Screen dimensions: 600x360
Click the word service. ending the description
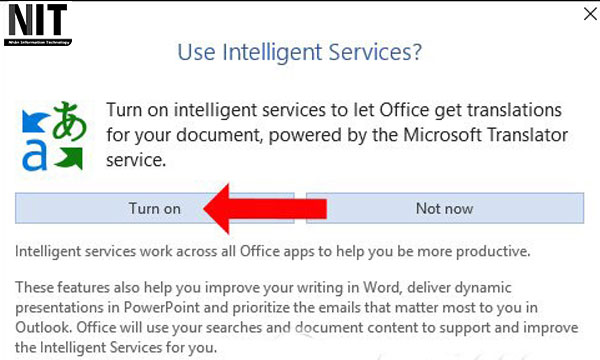point(136,160)
